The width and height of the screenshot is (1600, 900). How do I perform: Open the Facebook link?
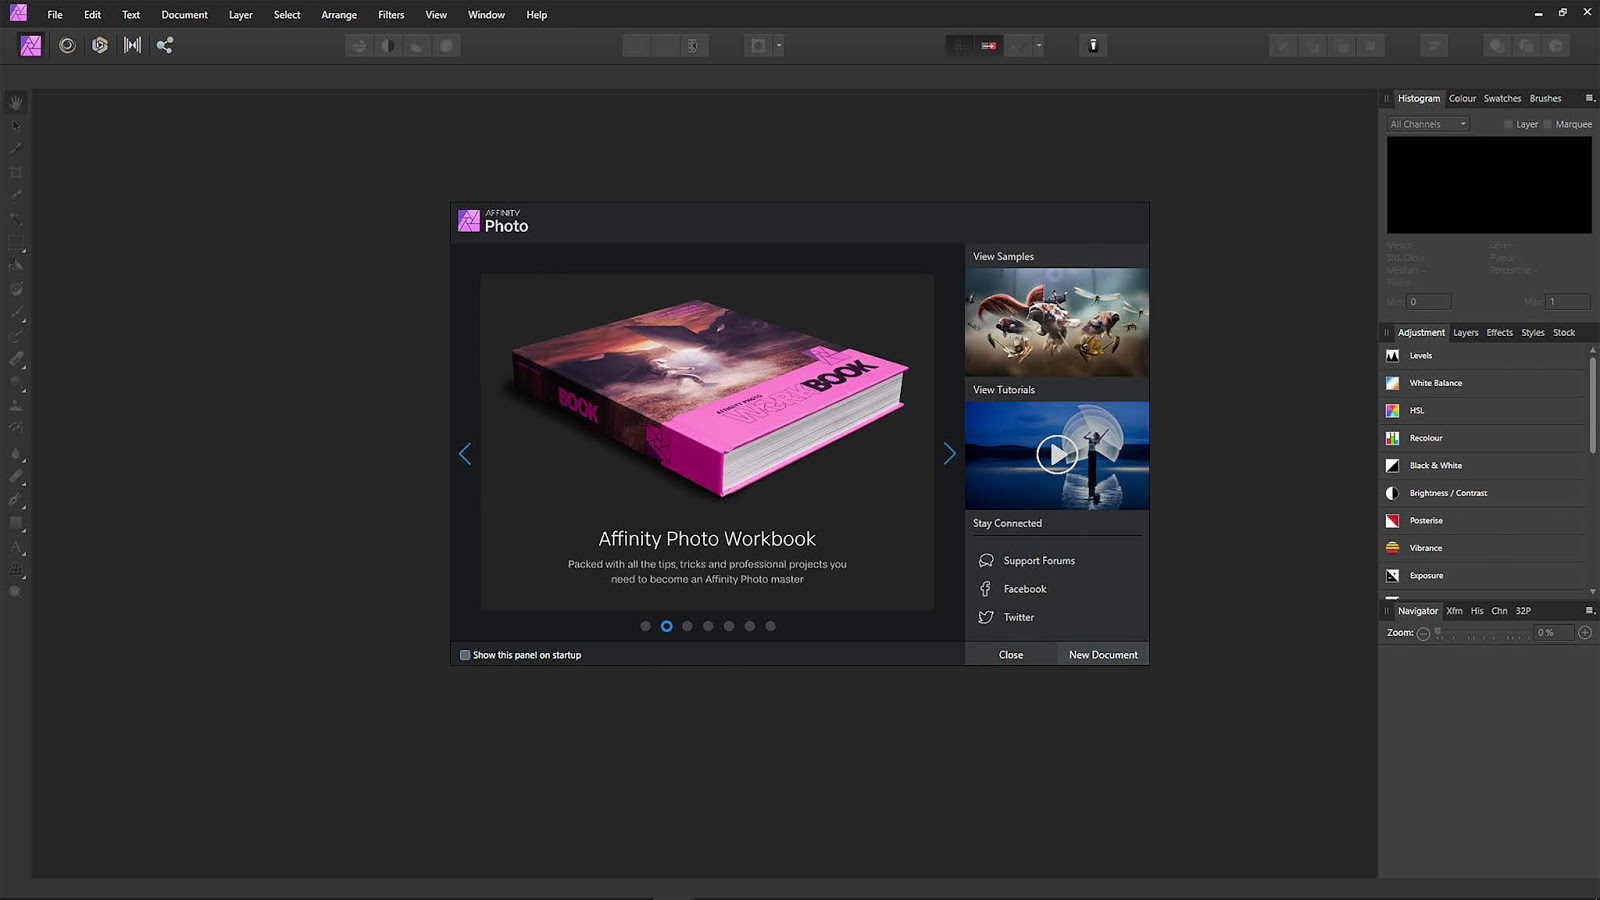pos(1025,589)
